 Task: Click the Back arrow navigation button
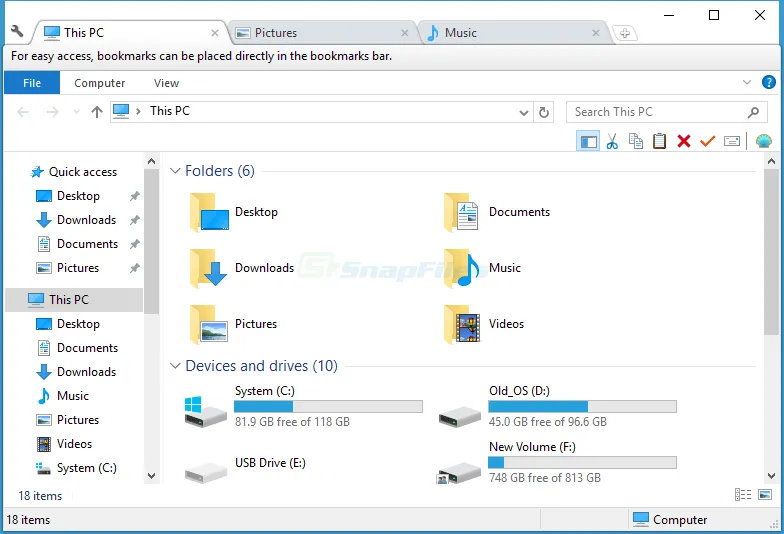(23, 112)
